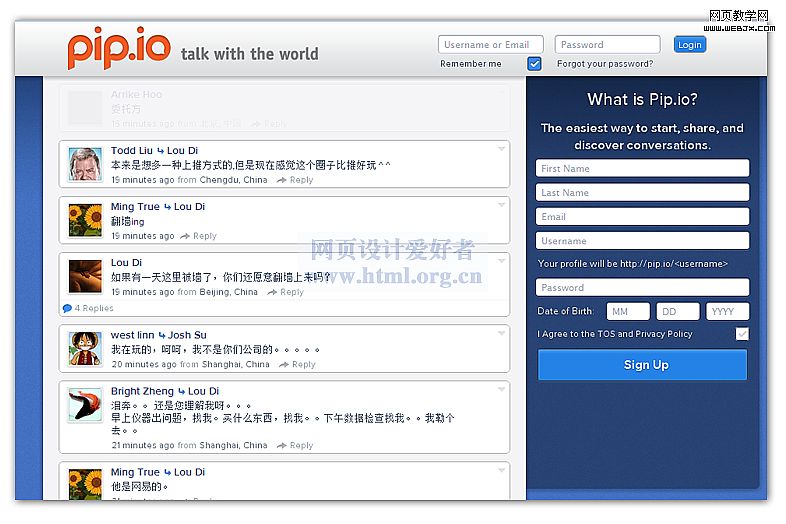The width and height of the screenshot is (786, 524).
Task: Focus the signup Password field
Action: pyautogui.click(x=643, y=287)
